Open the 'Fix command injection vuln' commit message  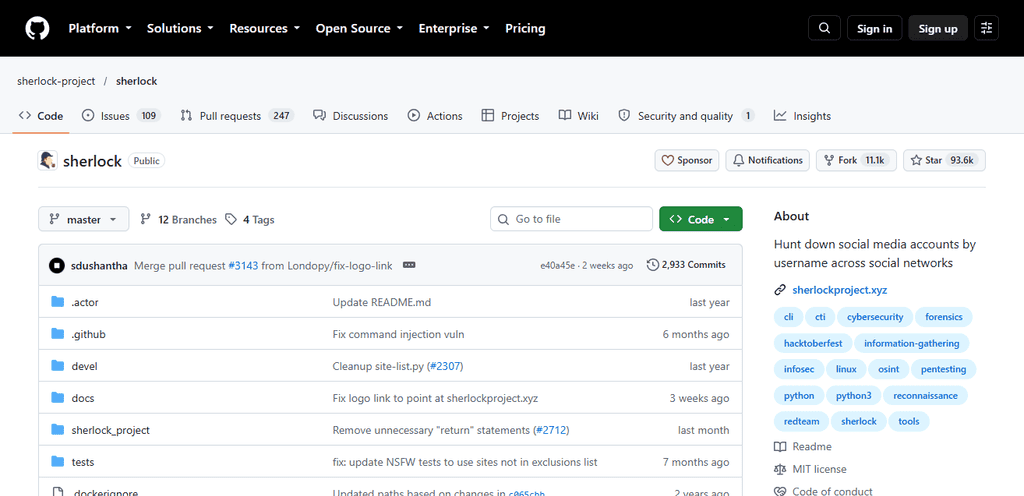pos(398,334)
